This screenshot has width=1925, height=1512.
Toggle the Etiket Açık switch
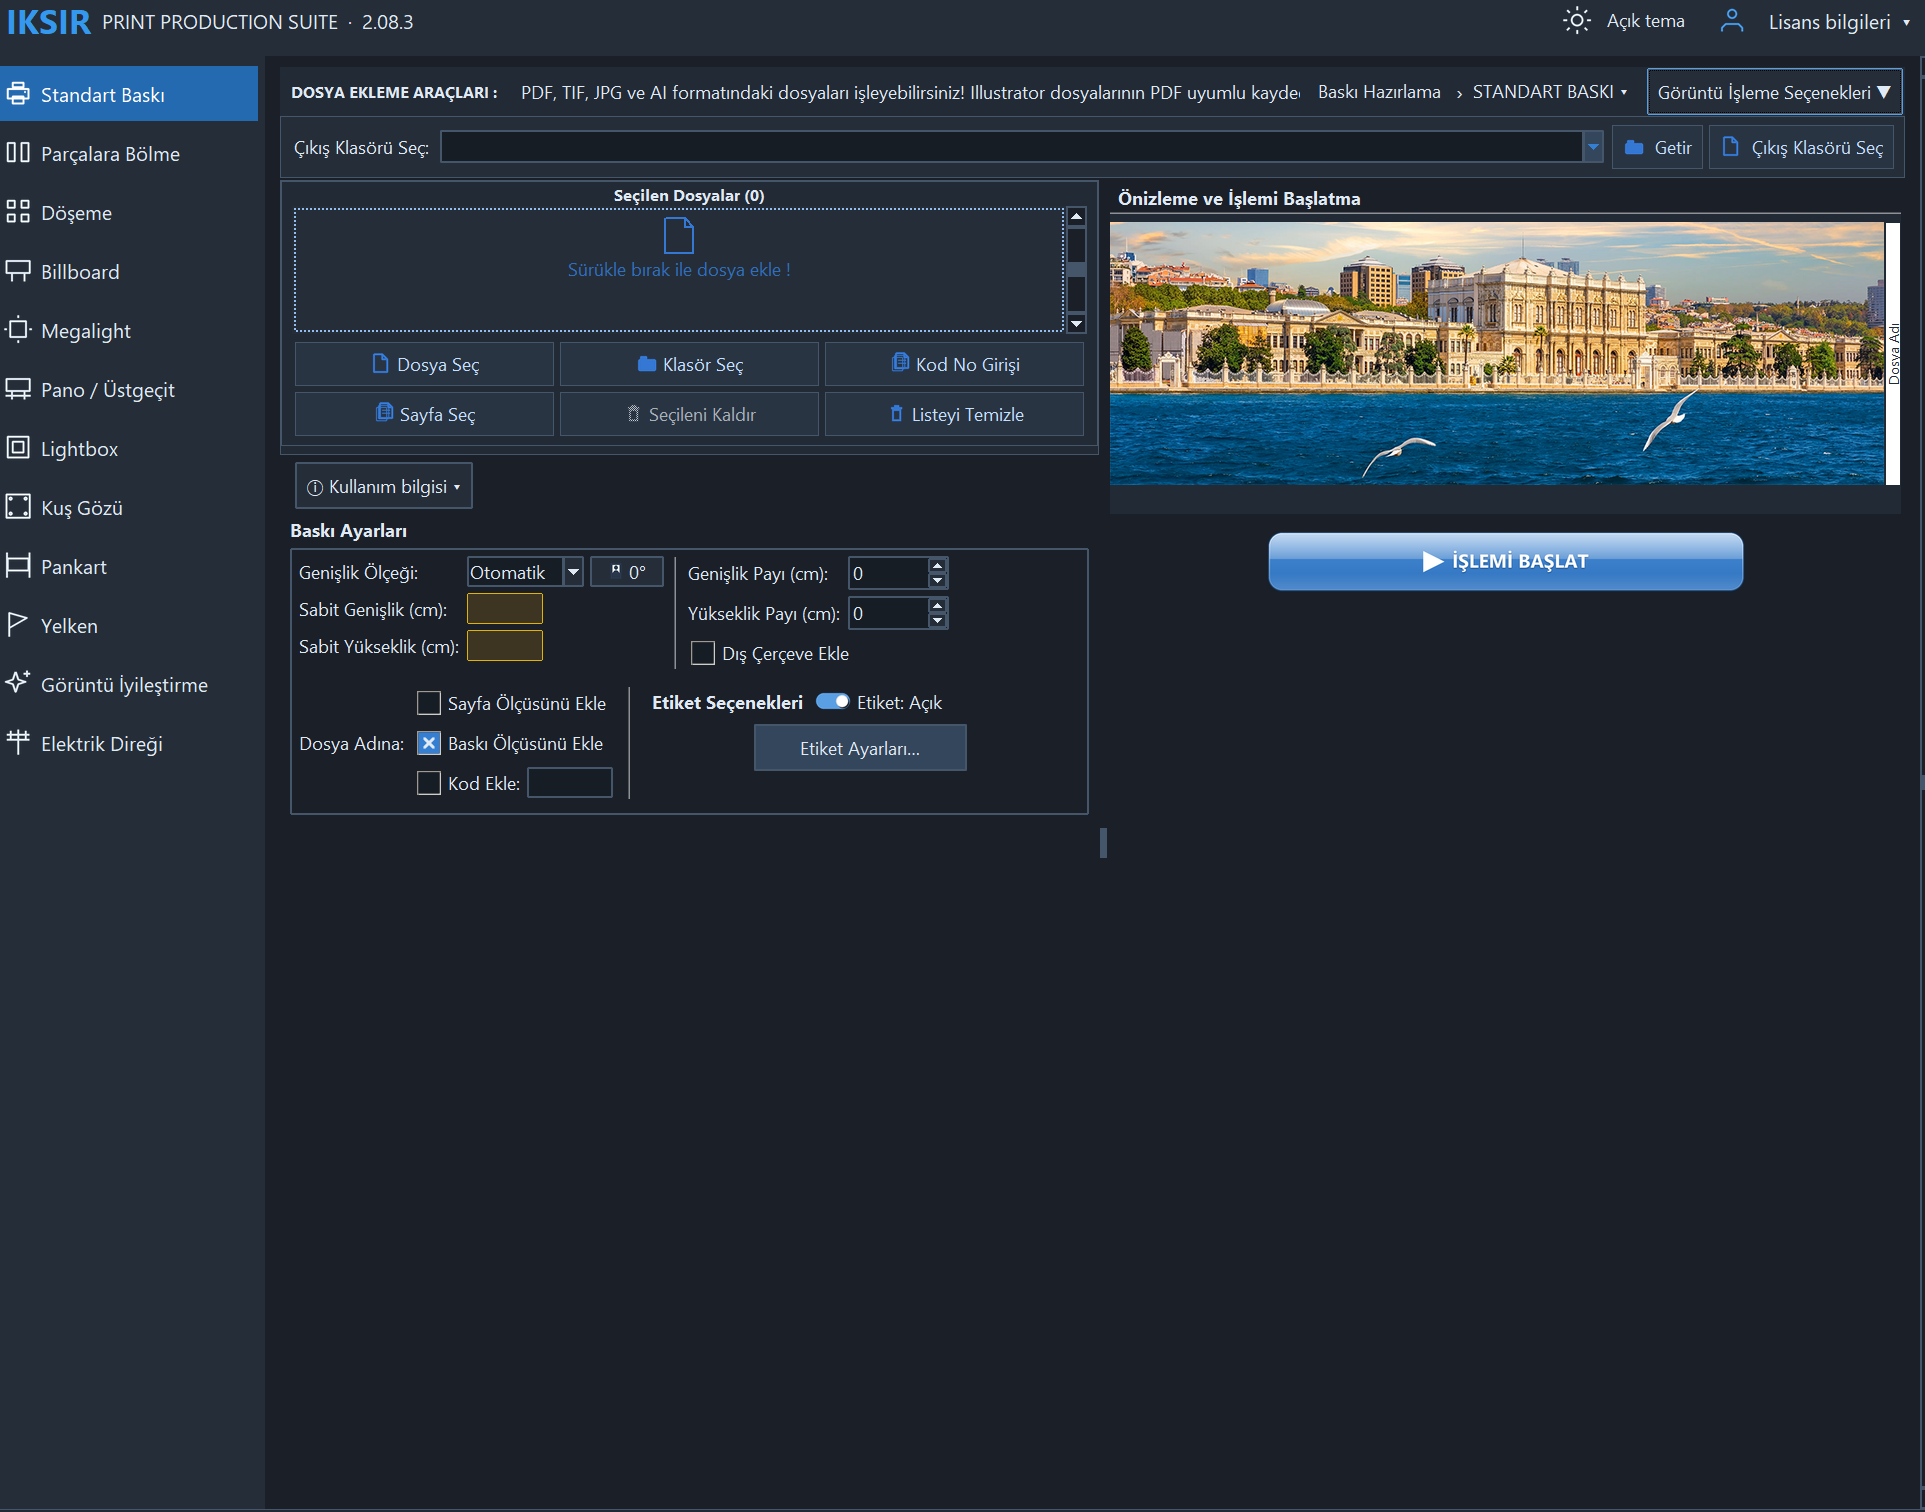833,702
